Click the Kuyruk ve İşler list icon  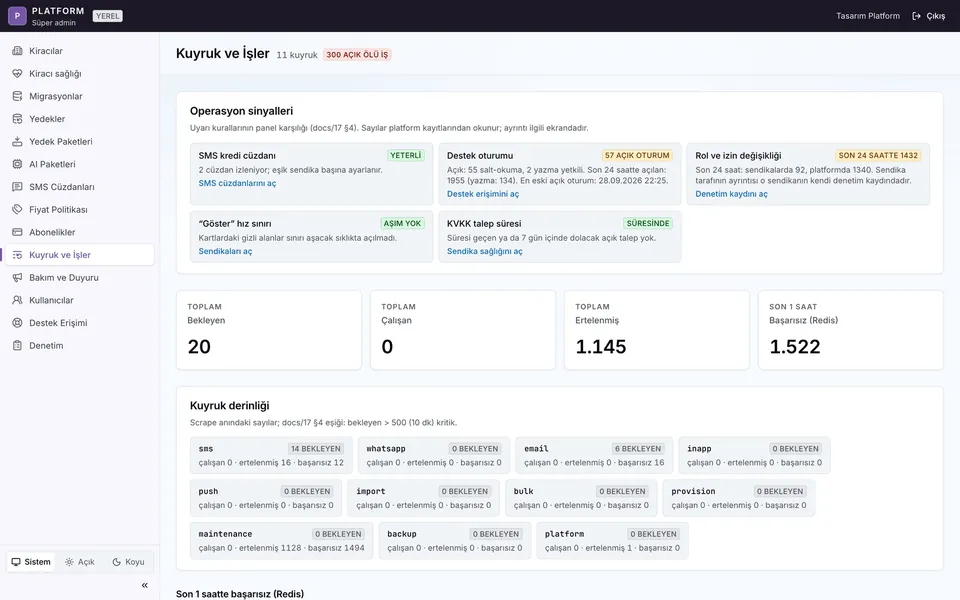pos(17,255)
